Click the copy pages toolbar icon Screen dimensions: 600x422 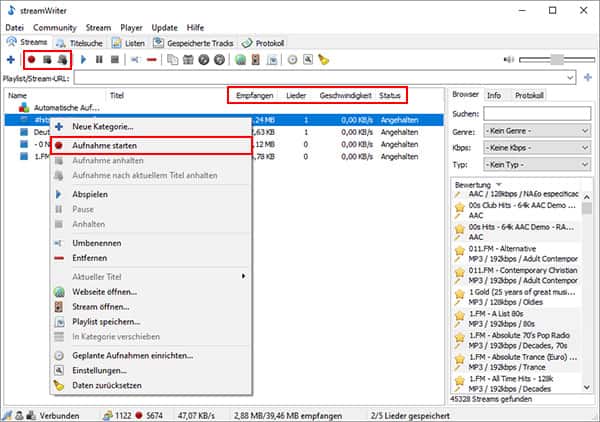tap(173, 60)
